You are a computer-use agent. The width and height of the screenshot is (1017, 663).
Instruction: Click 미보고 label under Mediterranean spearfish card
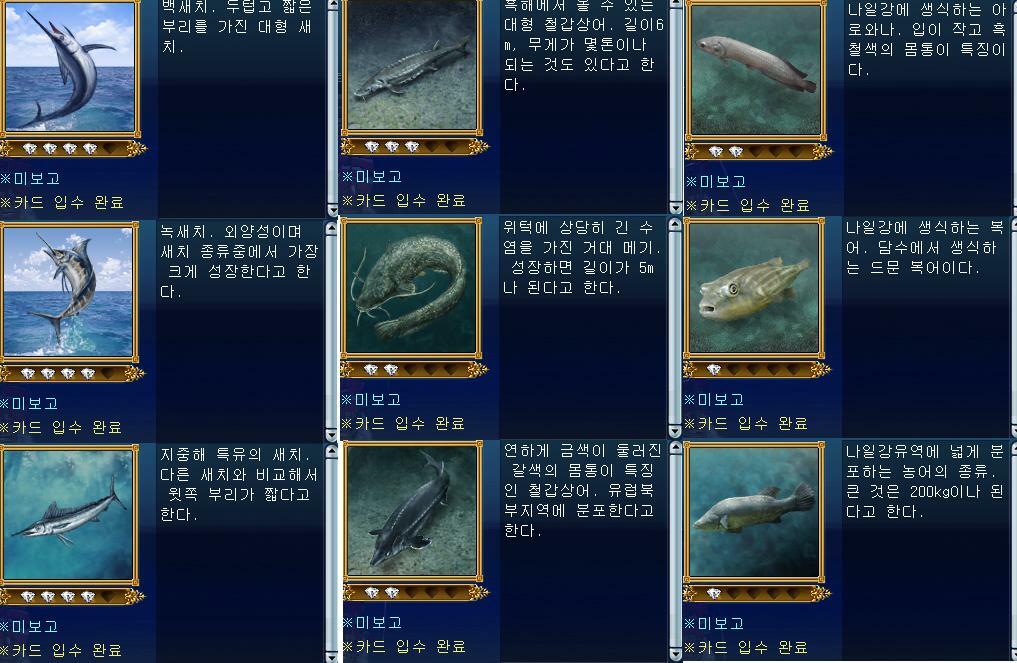(x=29, y=627)
